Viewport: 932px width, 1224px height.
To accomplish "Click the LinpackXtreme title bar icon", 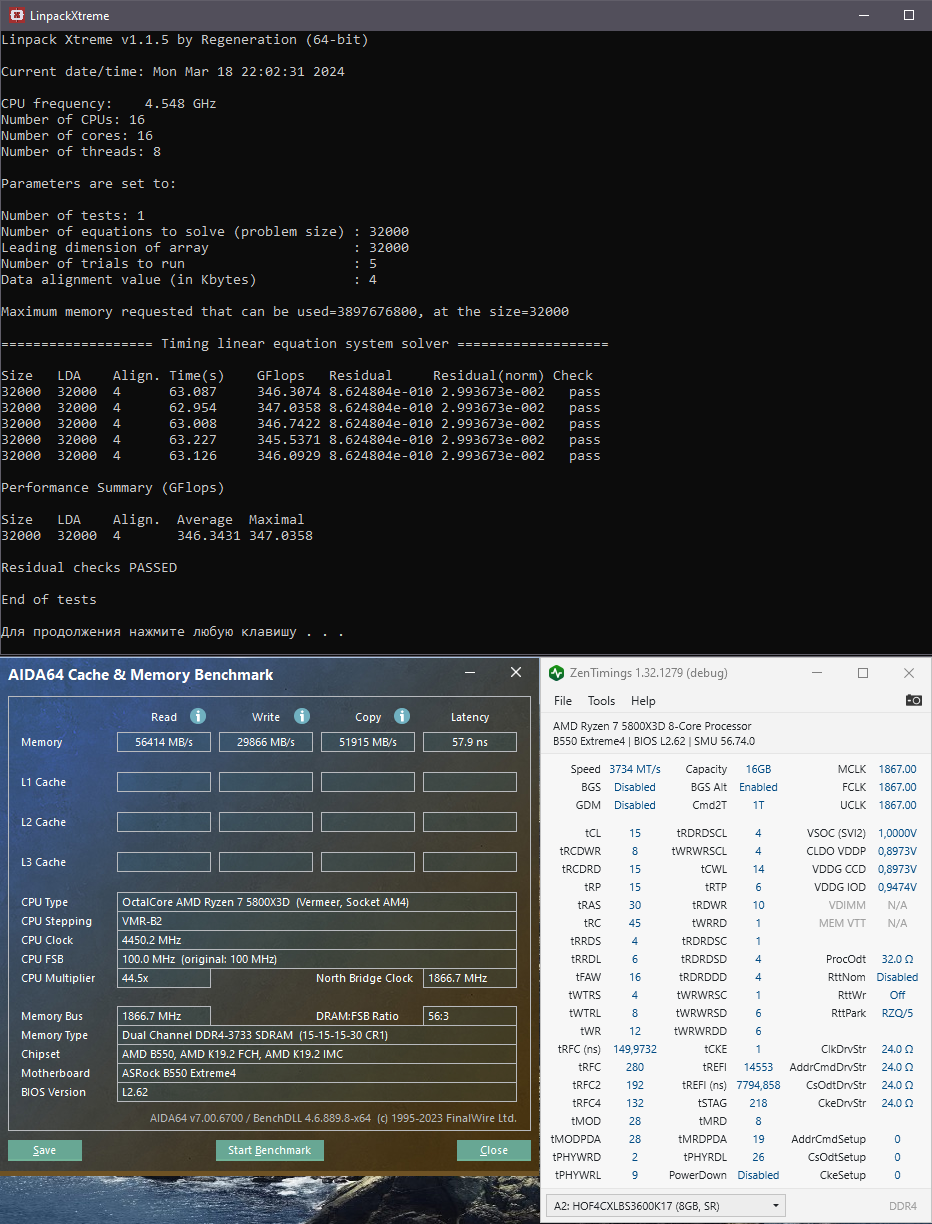I will pyautogui.click(x=18, y=16).
